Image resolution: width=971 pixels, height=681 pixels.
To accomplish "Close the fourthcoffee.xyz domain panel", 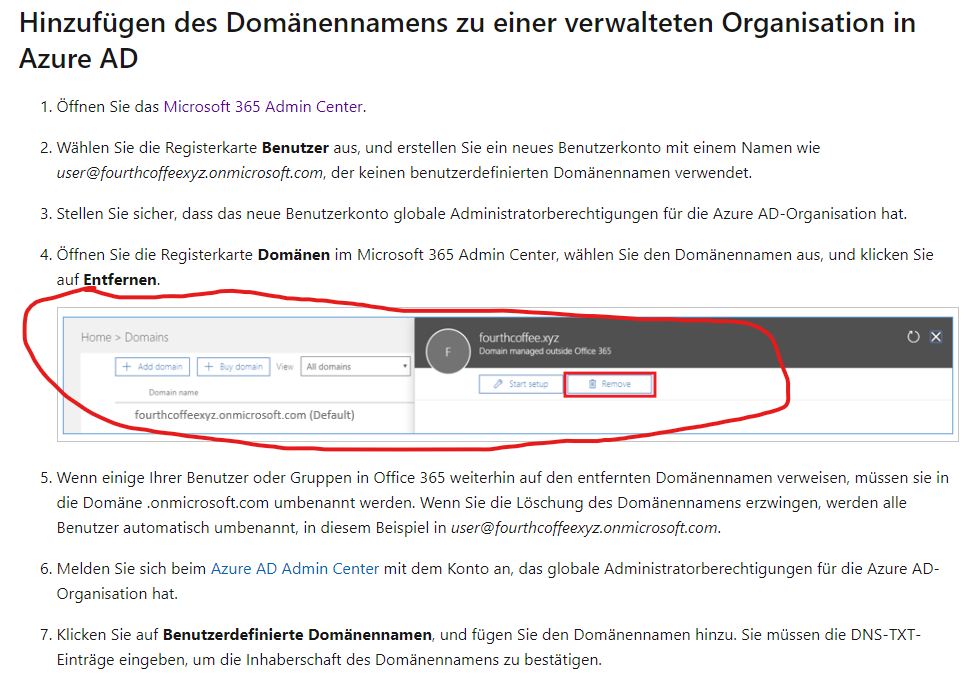I will point(936,337).
